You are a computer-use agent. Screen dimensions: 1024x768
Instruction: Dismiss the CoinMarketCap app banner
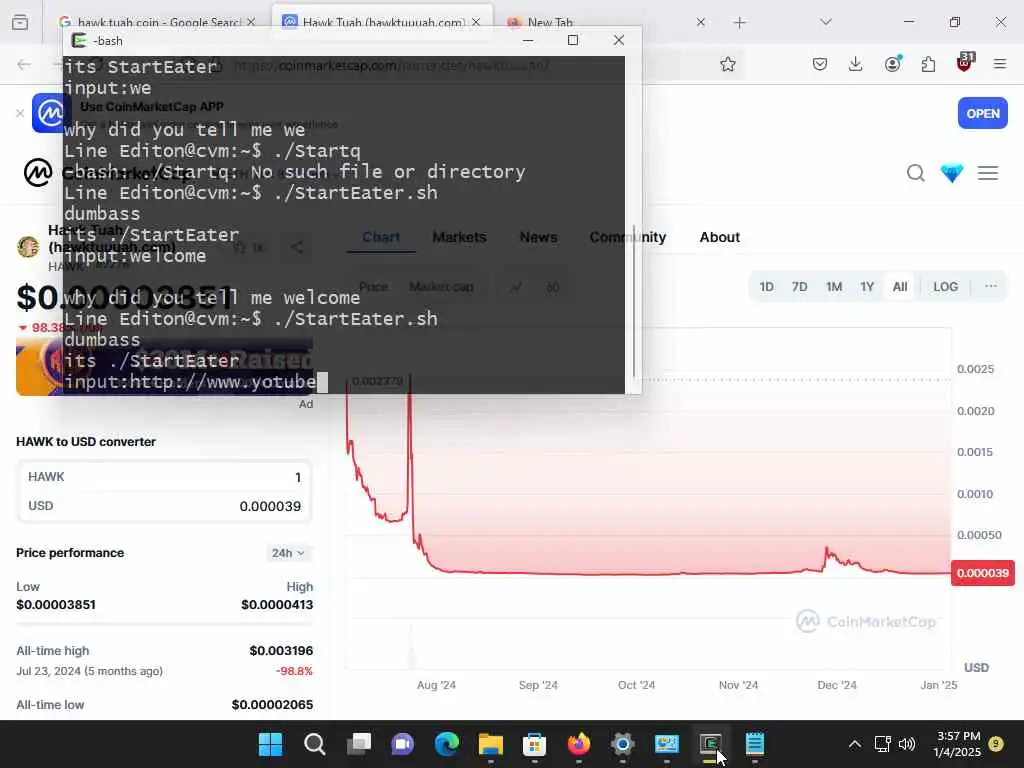20,113
